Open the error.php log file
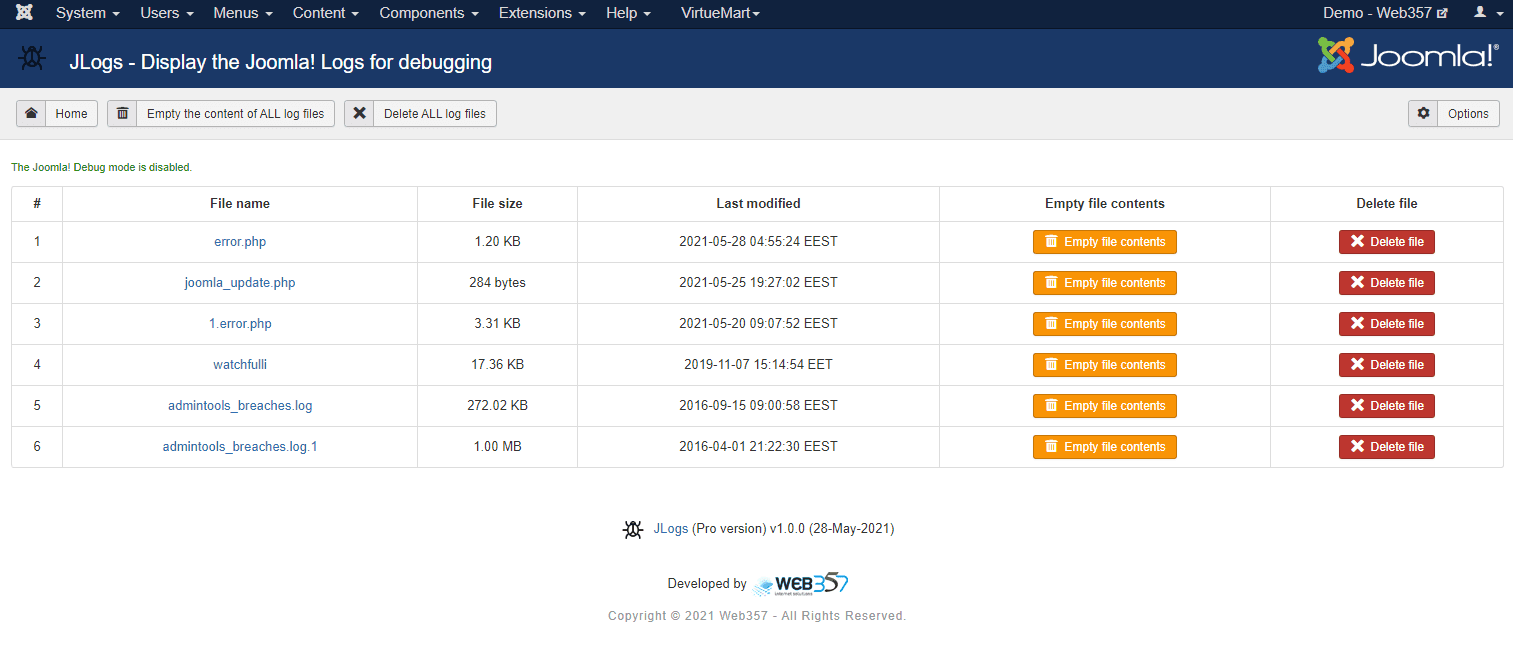This screenshot has height=649, width=1513. point(240,242)
